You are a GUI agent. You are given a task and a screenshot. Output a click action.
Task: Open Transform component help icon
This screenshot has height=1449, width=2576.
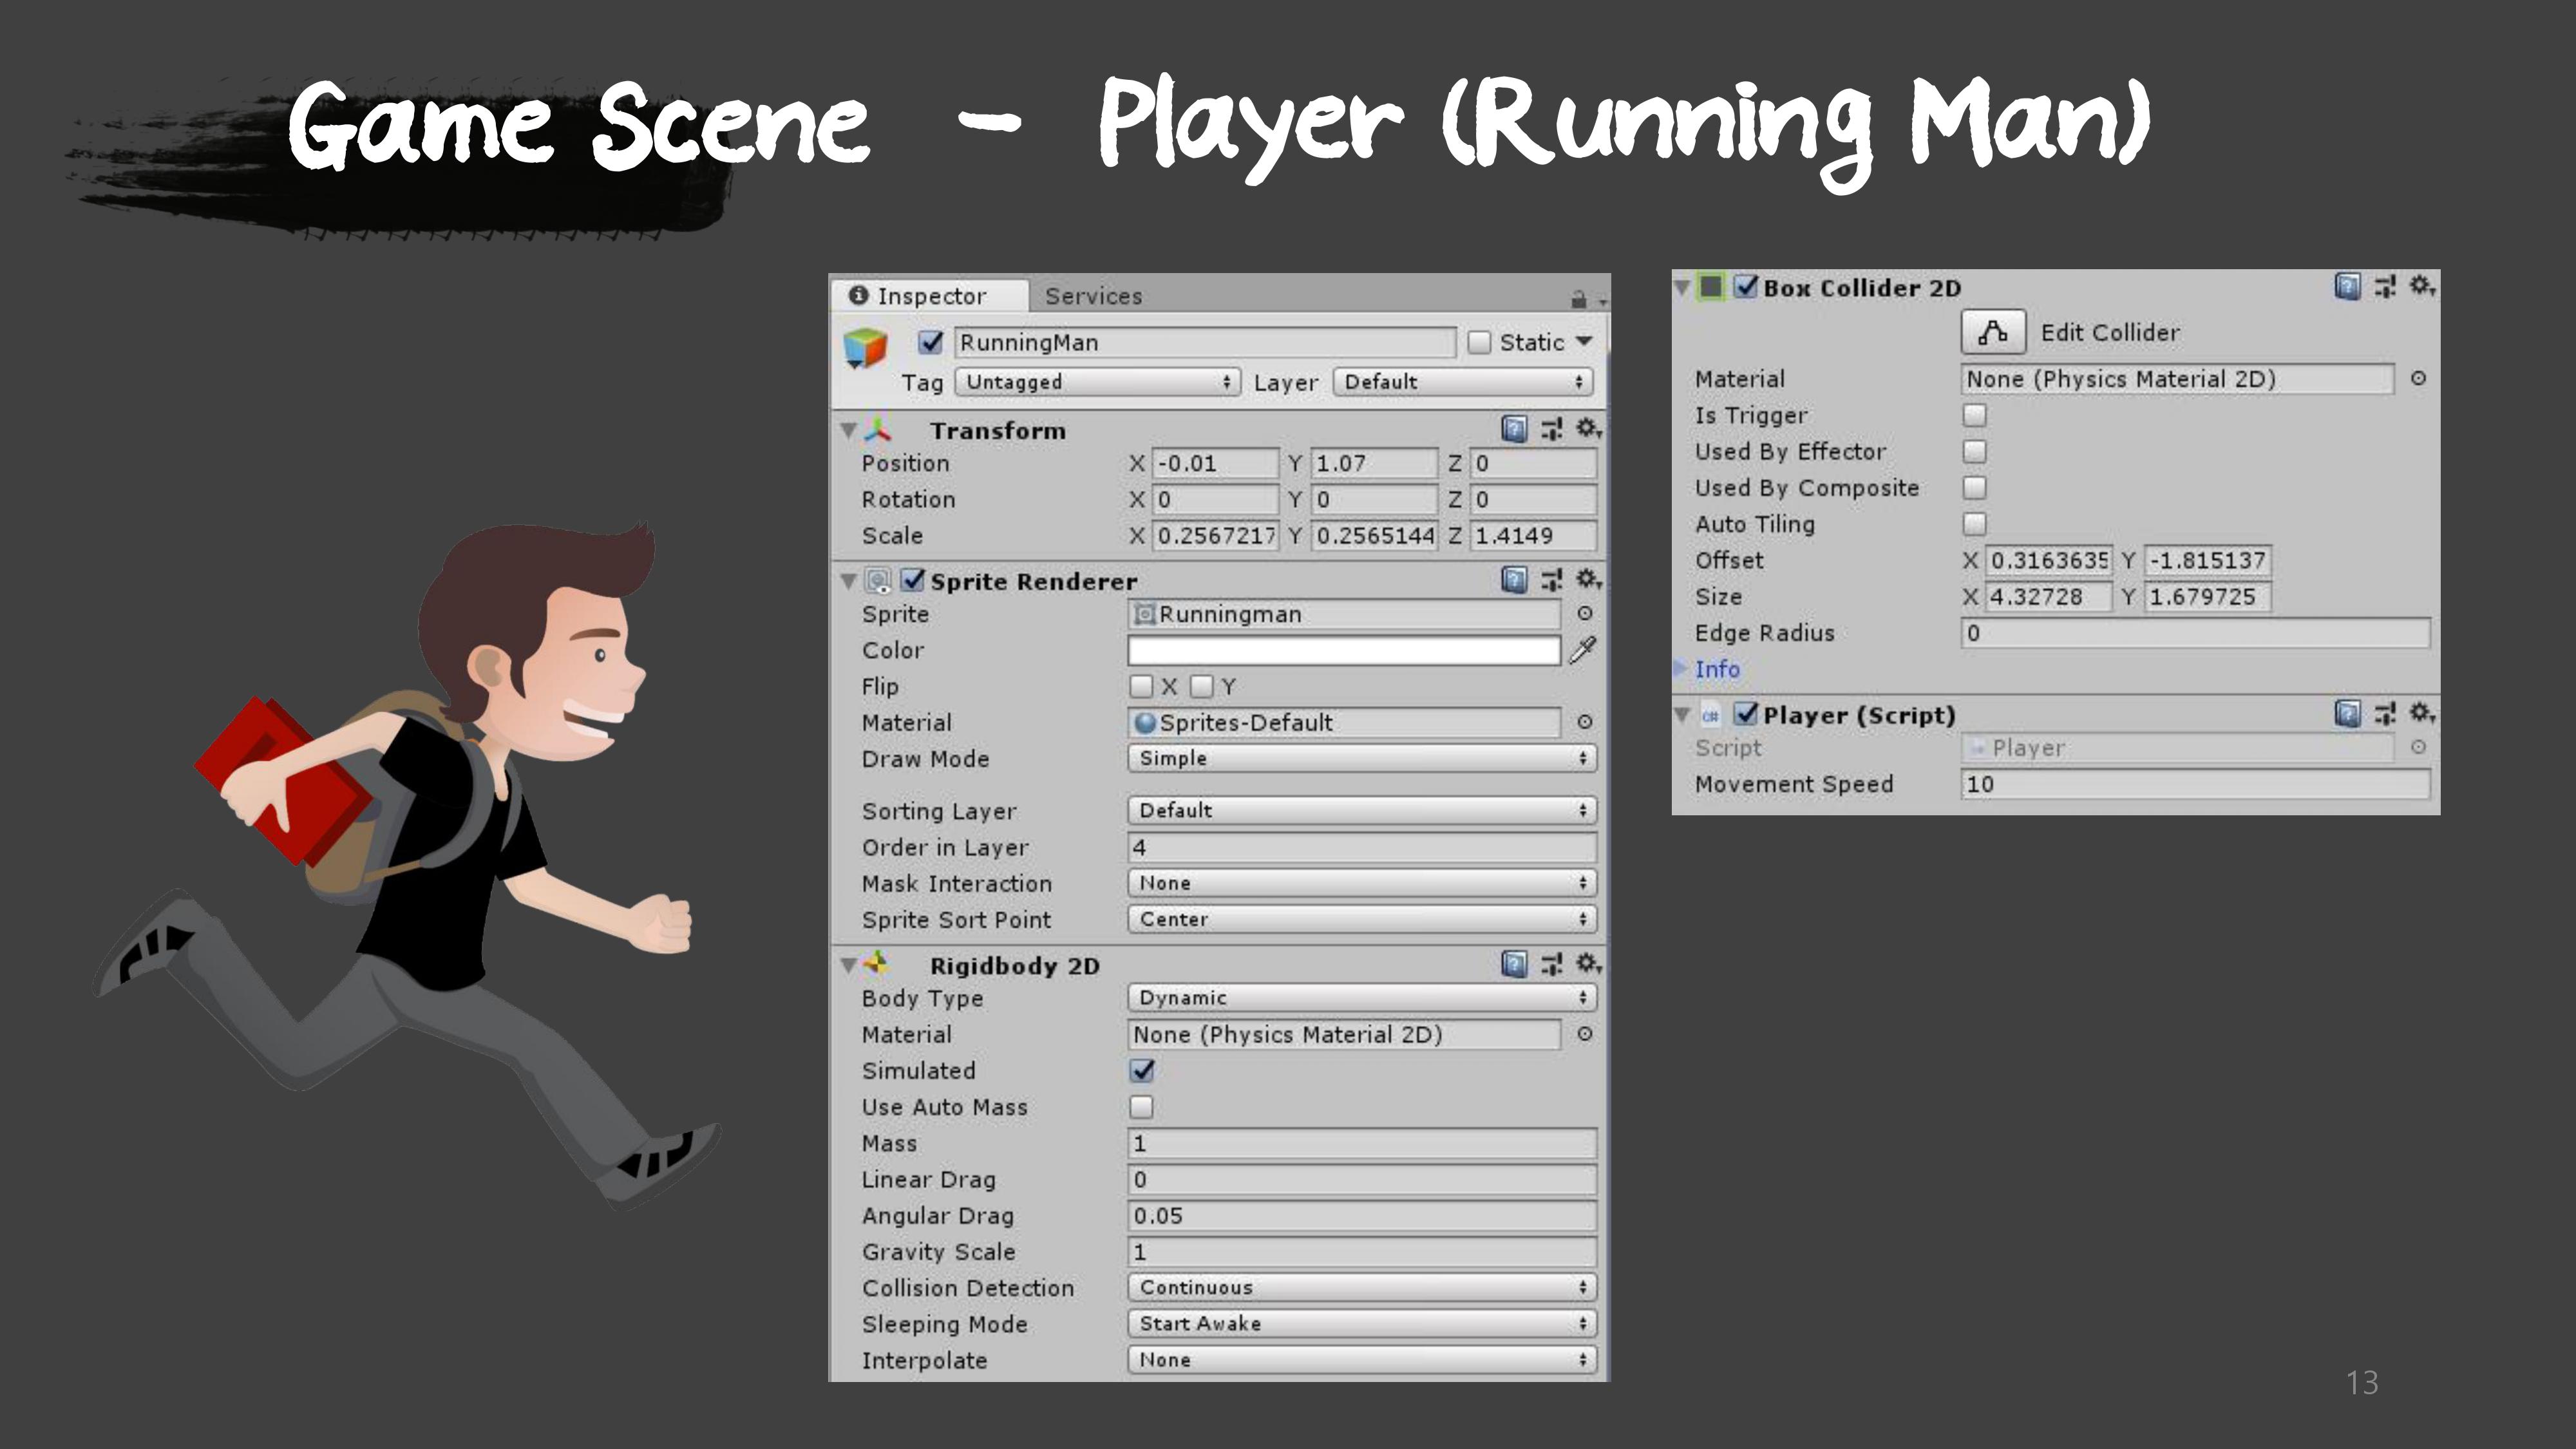coord(1514,430)
